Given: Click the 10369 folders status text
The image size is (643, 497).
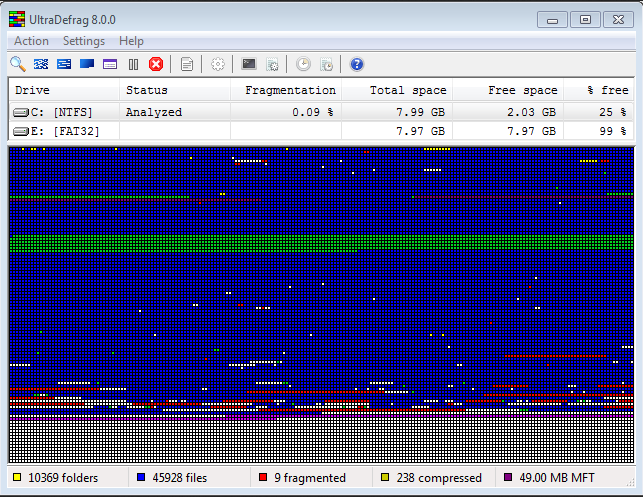Looking at the screenshot, I should (x=63, y=478).
